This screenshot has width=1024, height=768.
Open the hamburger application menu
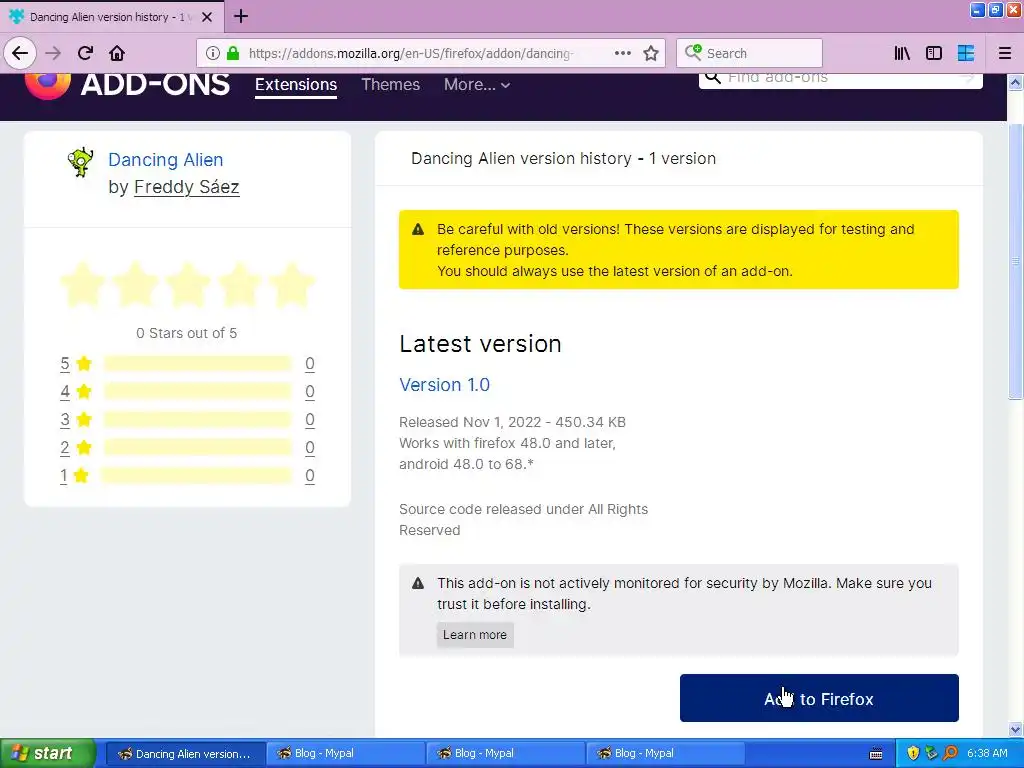point(1005,53)
